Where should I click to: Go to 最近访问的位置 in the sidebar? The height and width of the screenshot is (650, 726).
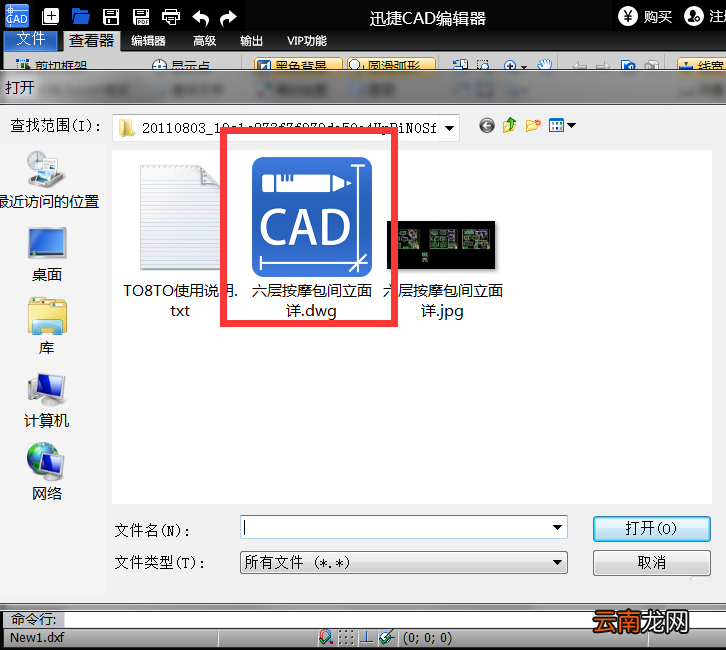pos(47,180)
